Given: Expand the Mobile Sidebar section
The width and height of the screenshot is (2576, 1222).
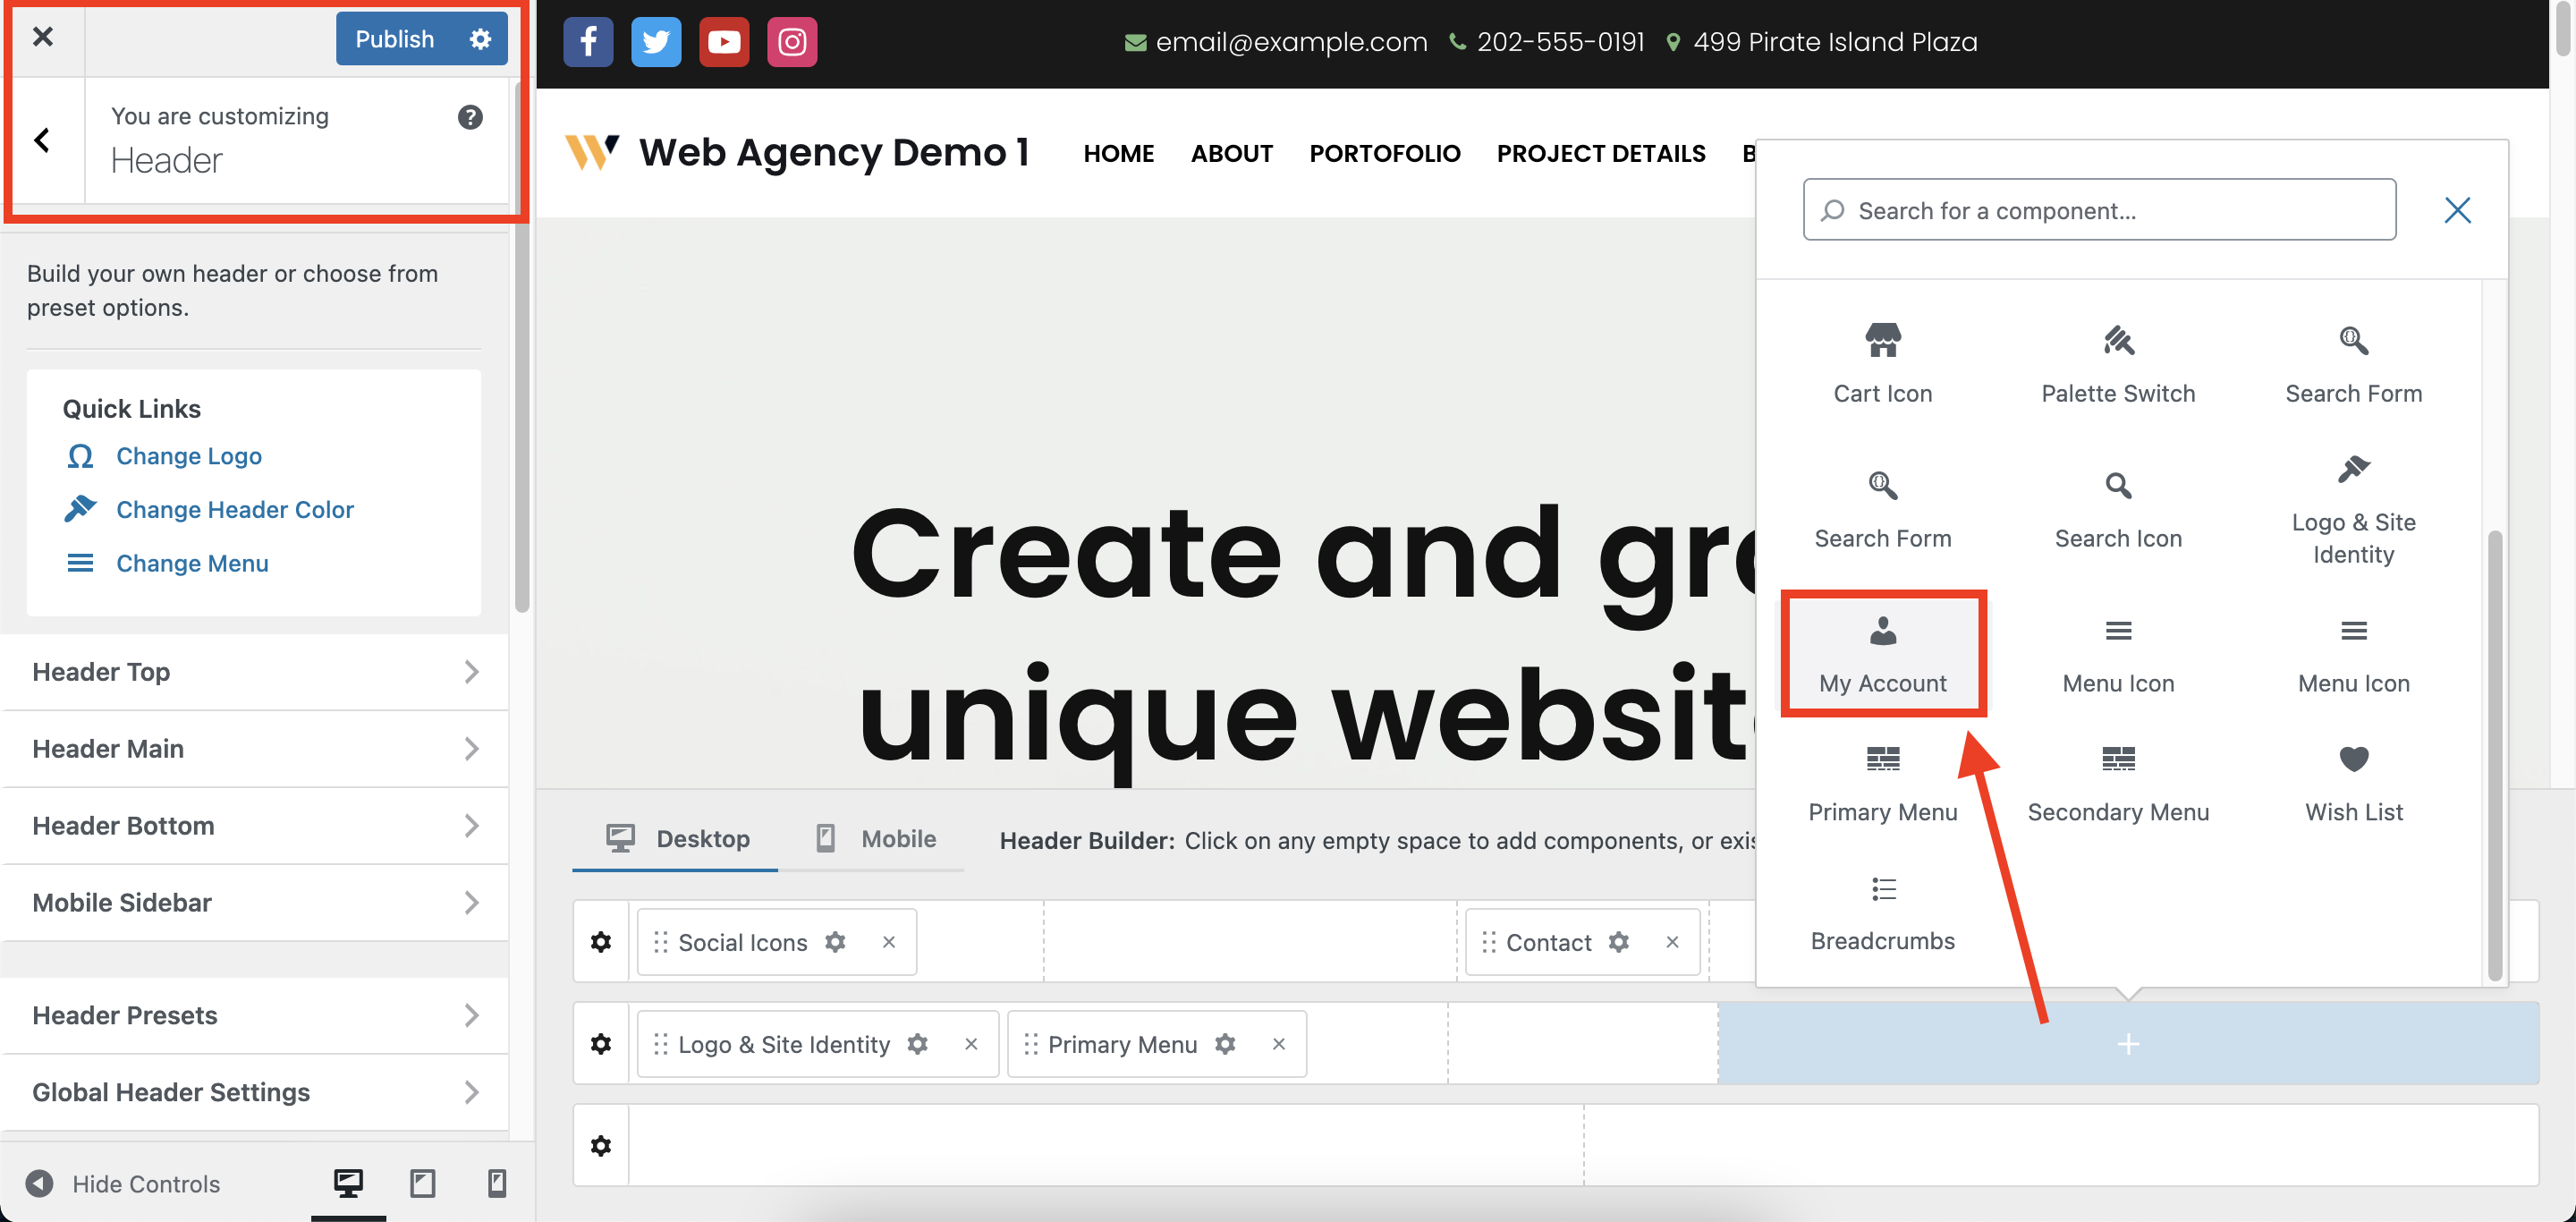Looking at the screenshot, I should [255, 903].
